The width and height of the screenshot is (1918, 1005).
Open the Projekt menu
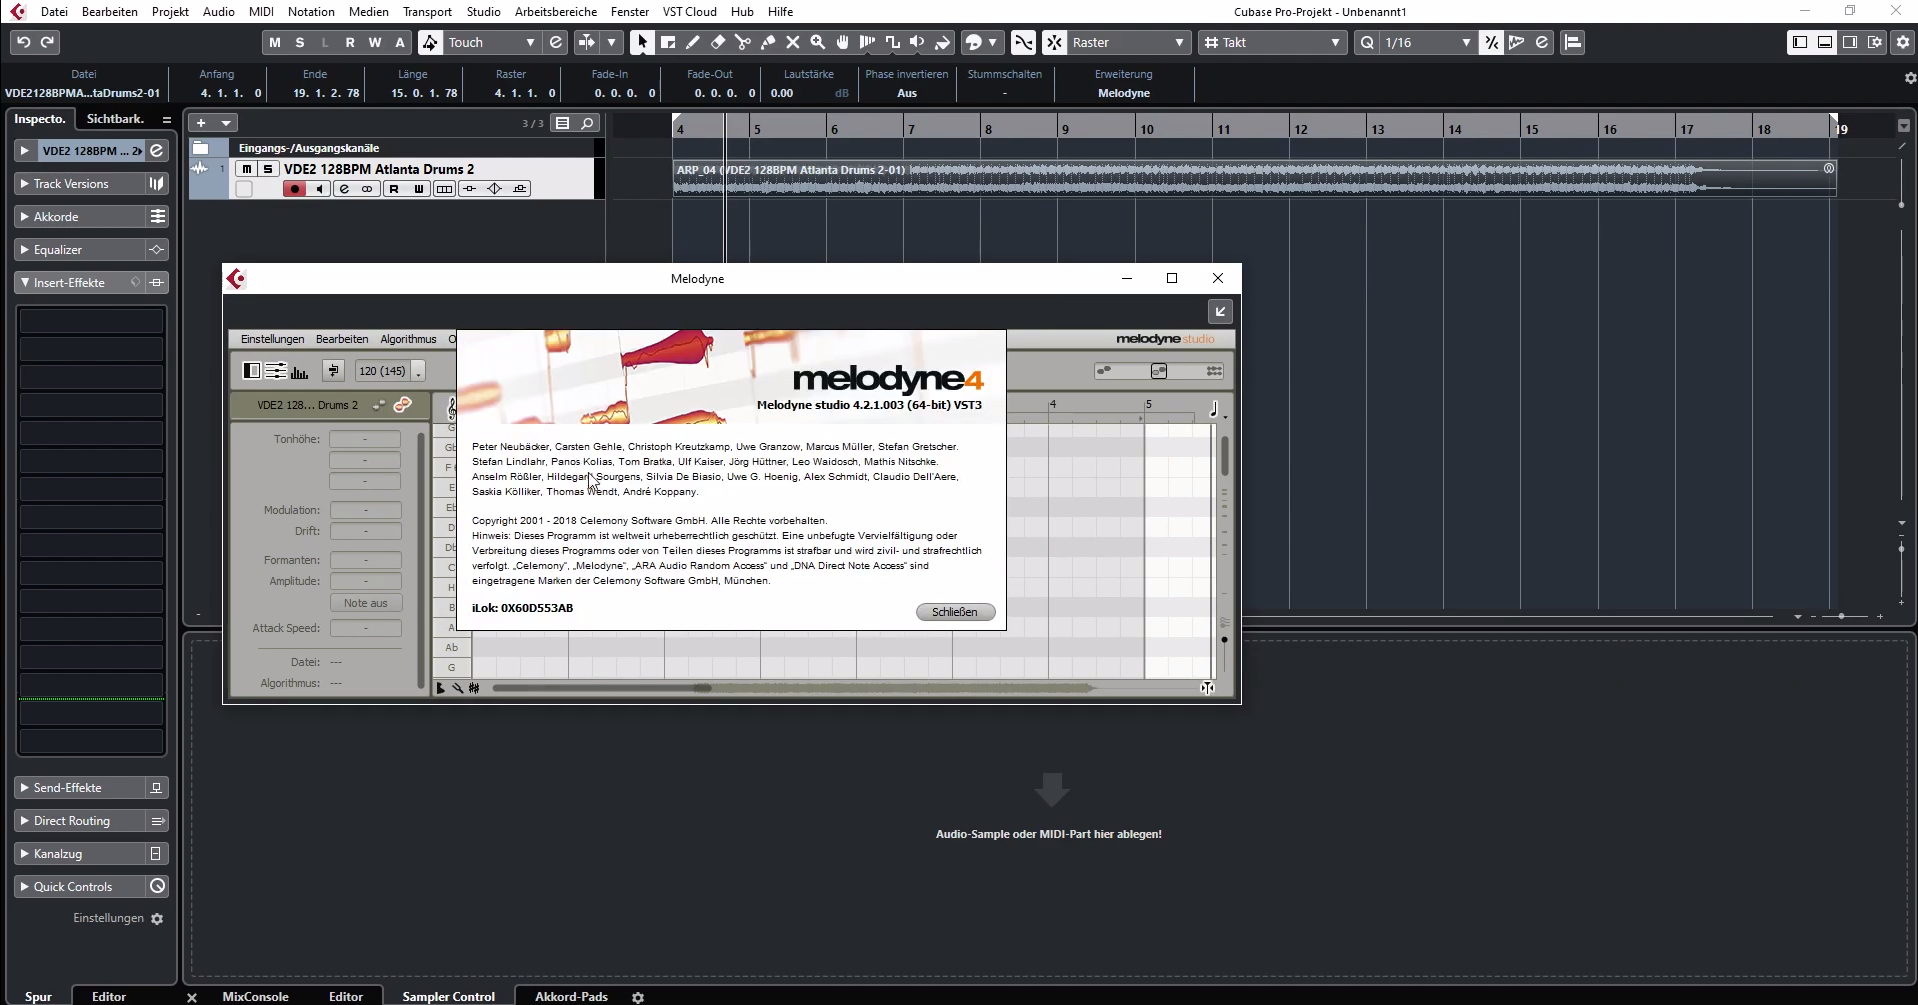point(170,12)
